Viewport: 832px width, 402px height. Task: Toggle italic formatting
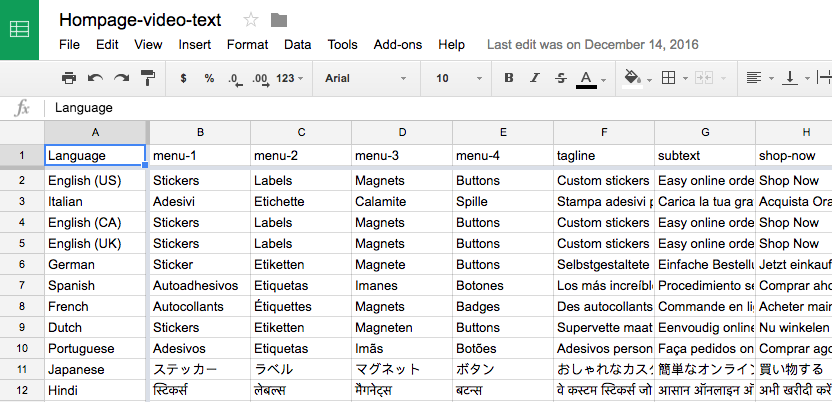534,78
